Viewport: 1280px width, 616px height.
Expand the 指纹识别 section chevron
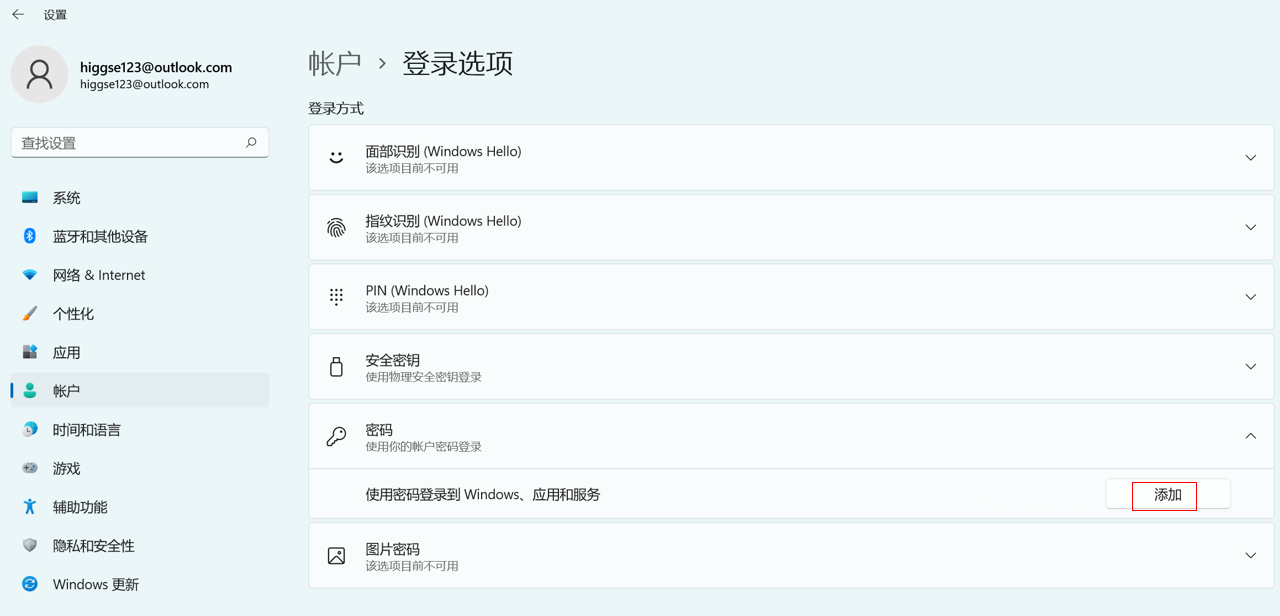1250,228
